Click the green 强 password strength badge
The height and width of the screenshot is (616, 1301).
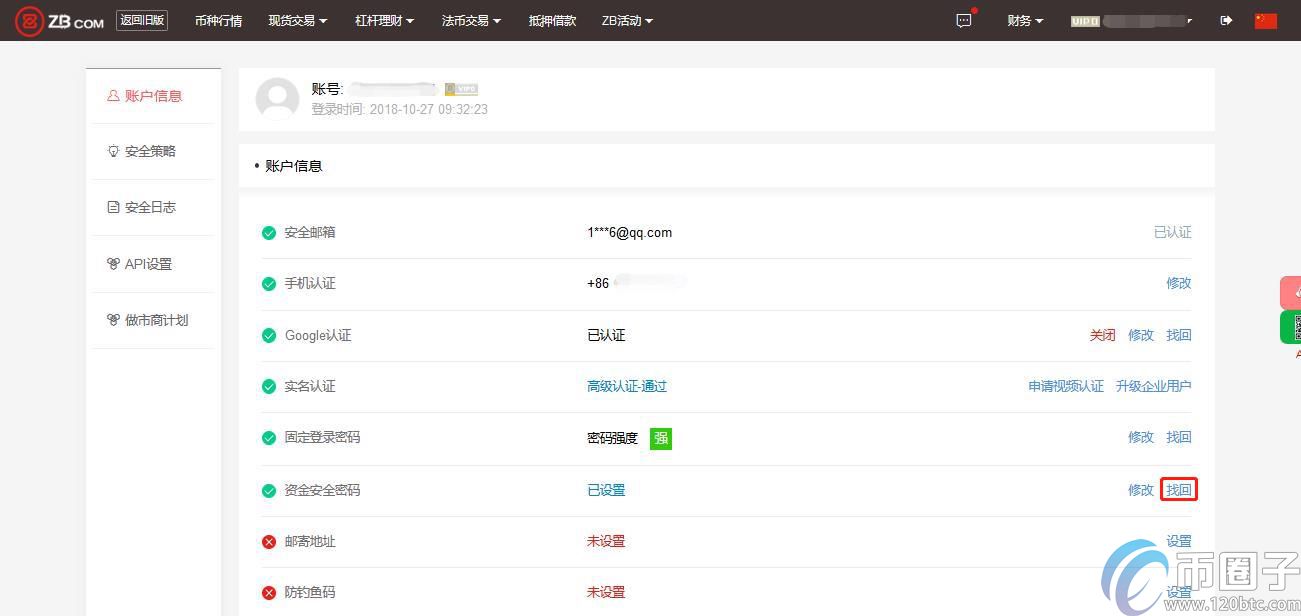coord(661,438)
